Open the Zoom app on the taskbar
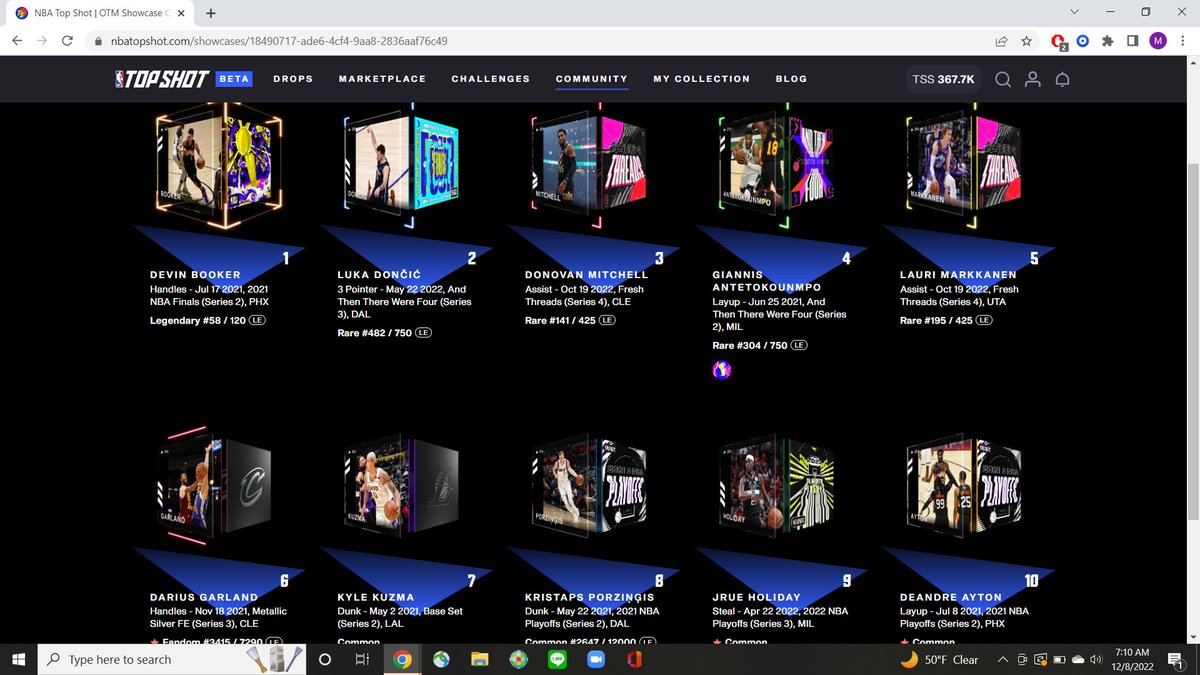 point(595,660)
